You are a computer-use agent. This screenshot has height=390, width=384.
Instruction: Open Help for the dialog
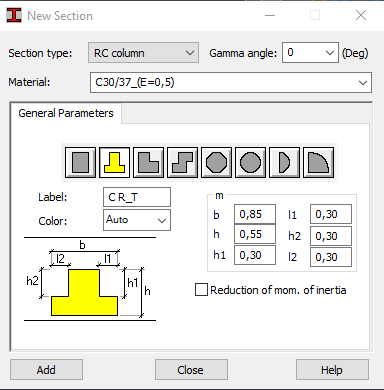tap(332, 369)
